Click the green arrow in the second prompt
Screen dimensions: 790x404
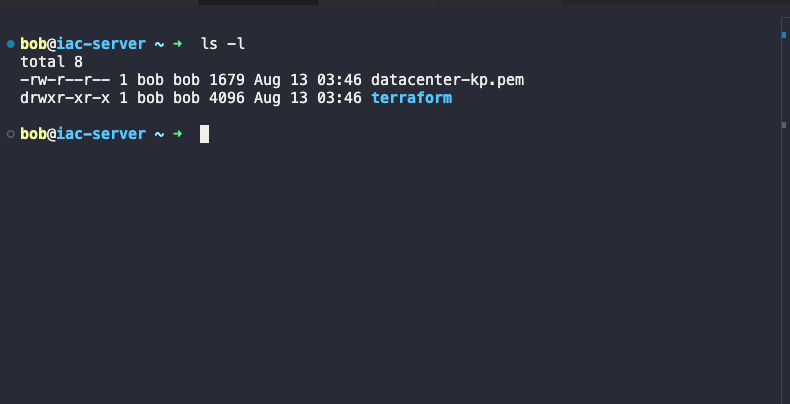(177, 134)
